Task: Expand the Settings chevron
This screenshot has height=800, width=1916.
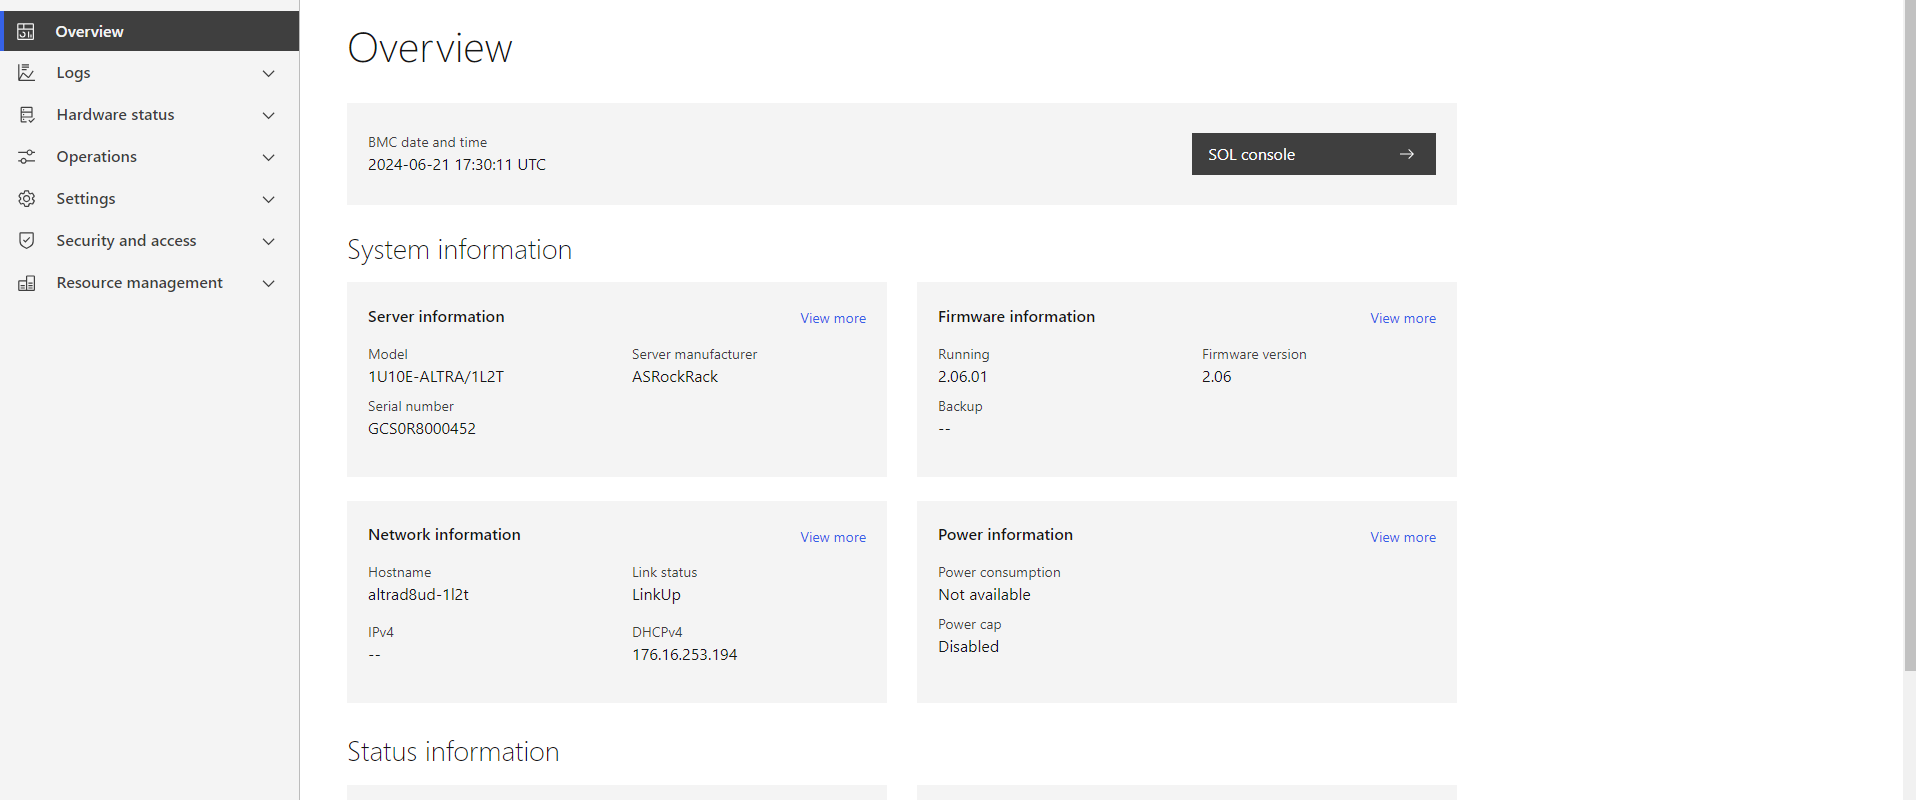Action: point(268,199)
